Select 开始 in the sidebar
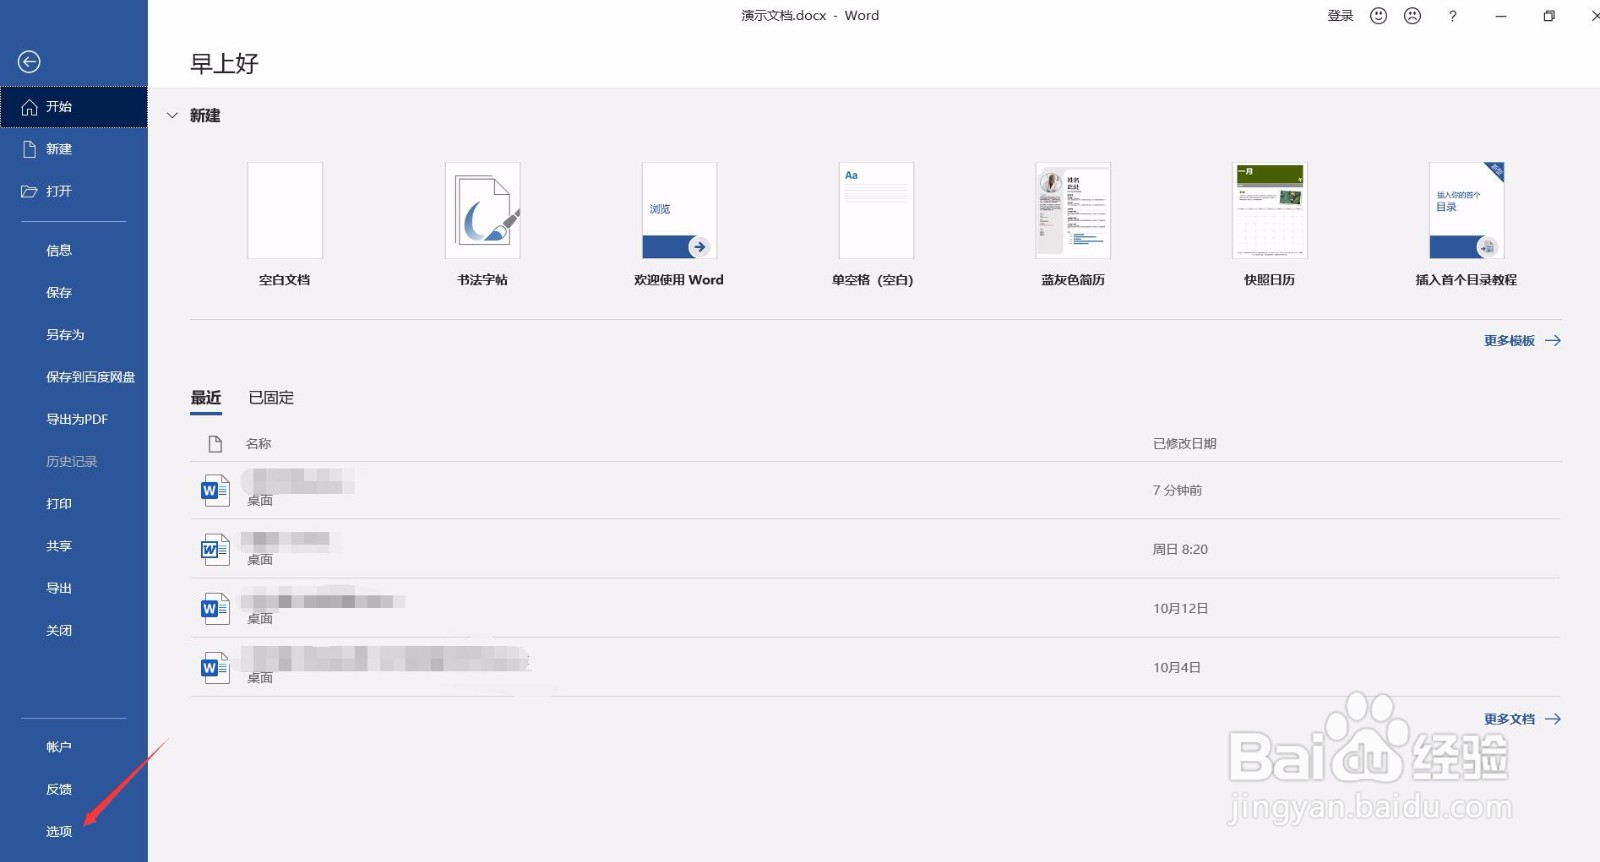Screen dimensions: 1600x862 [74, 107]
